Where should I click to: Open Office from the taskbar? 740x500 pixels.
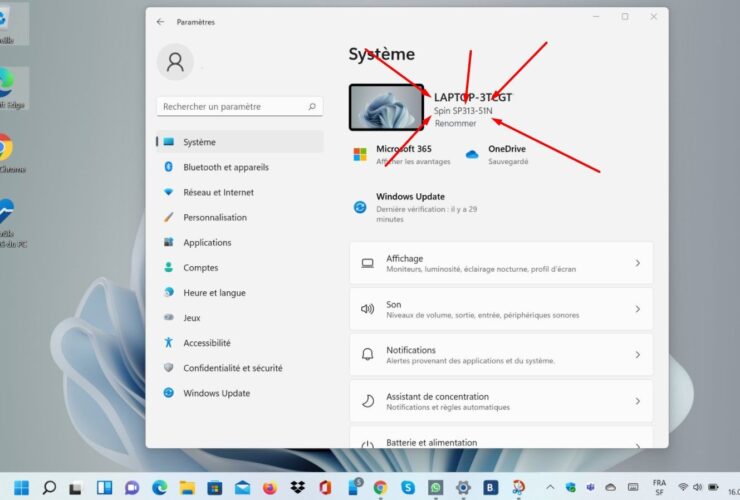pyautogui.click(x=325, y=487)
